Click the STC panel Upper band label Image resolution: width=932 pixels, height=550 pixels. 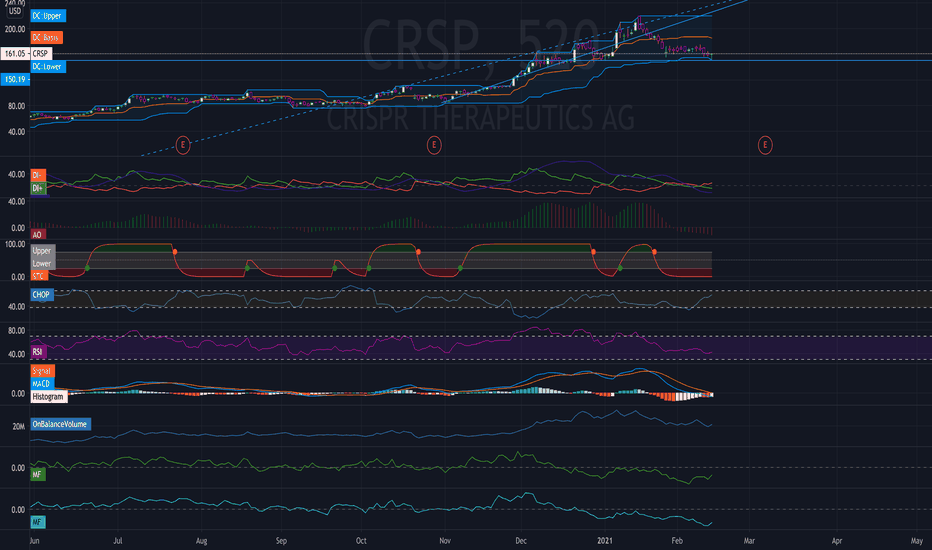pyautogui.click(x=42, y=251)
